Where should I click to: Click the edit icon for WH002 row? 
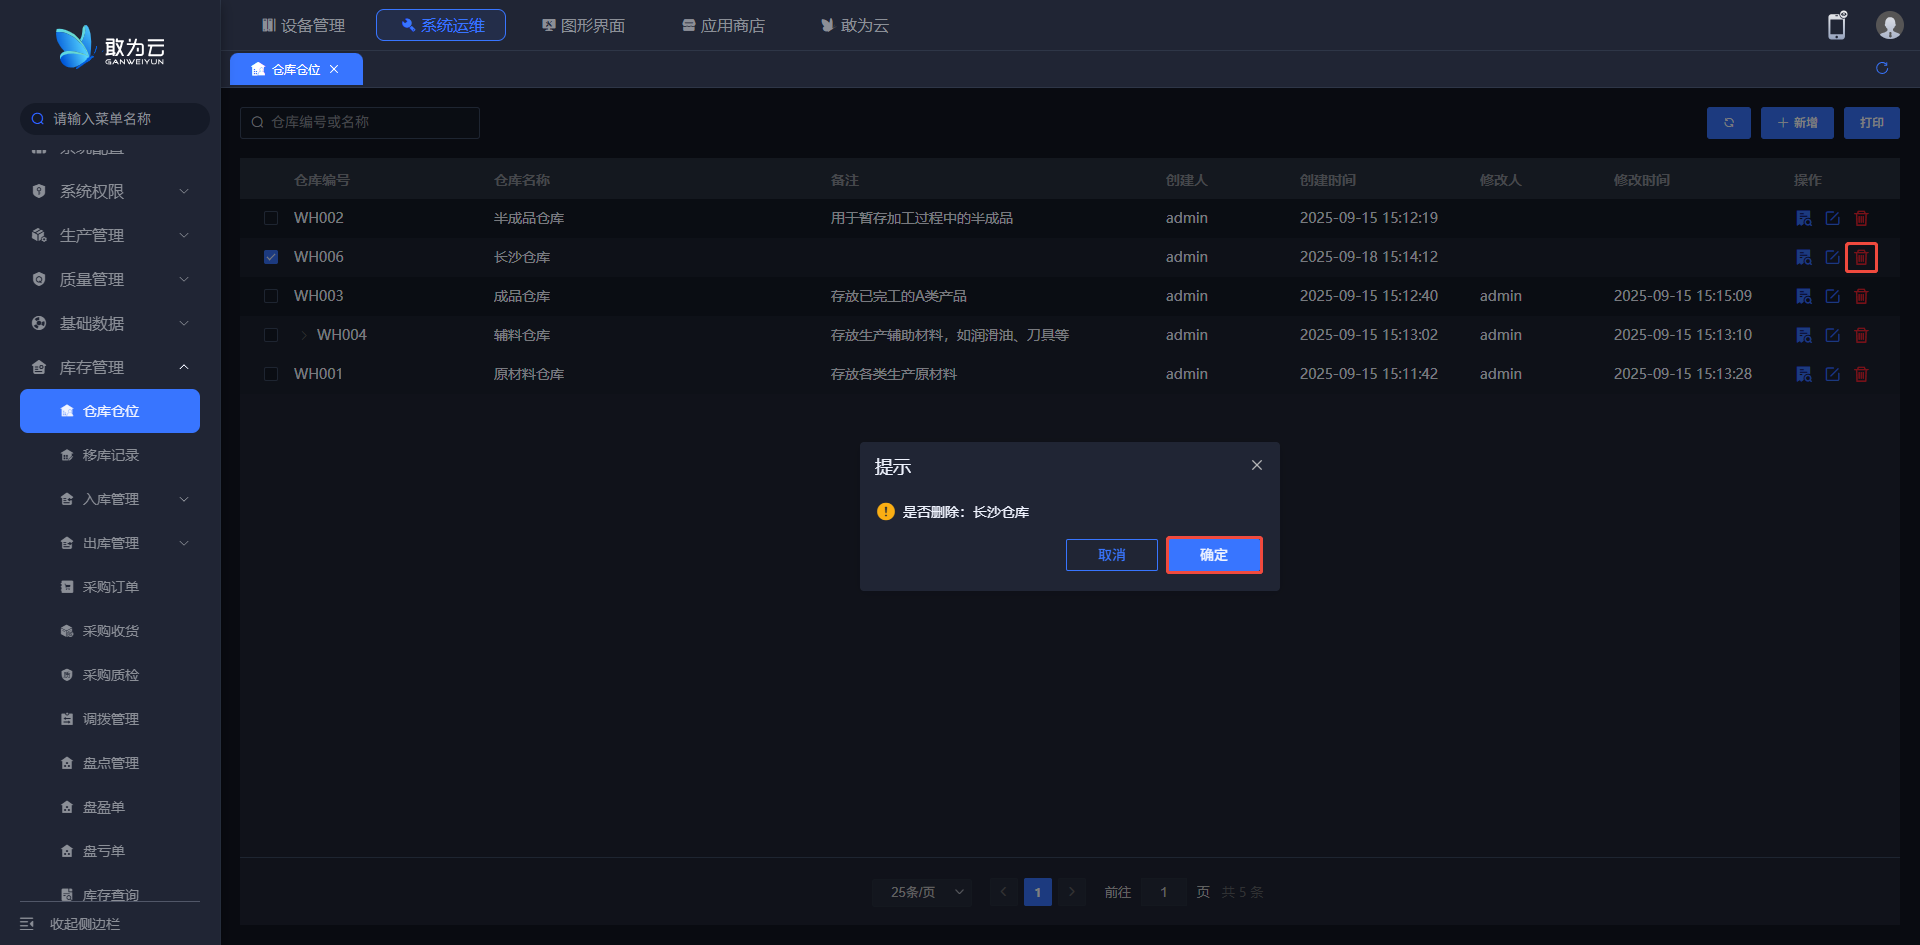(x=1832, y=218)
